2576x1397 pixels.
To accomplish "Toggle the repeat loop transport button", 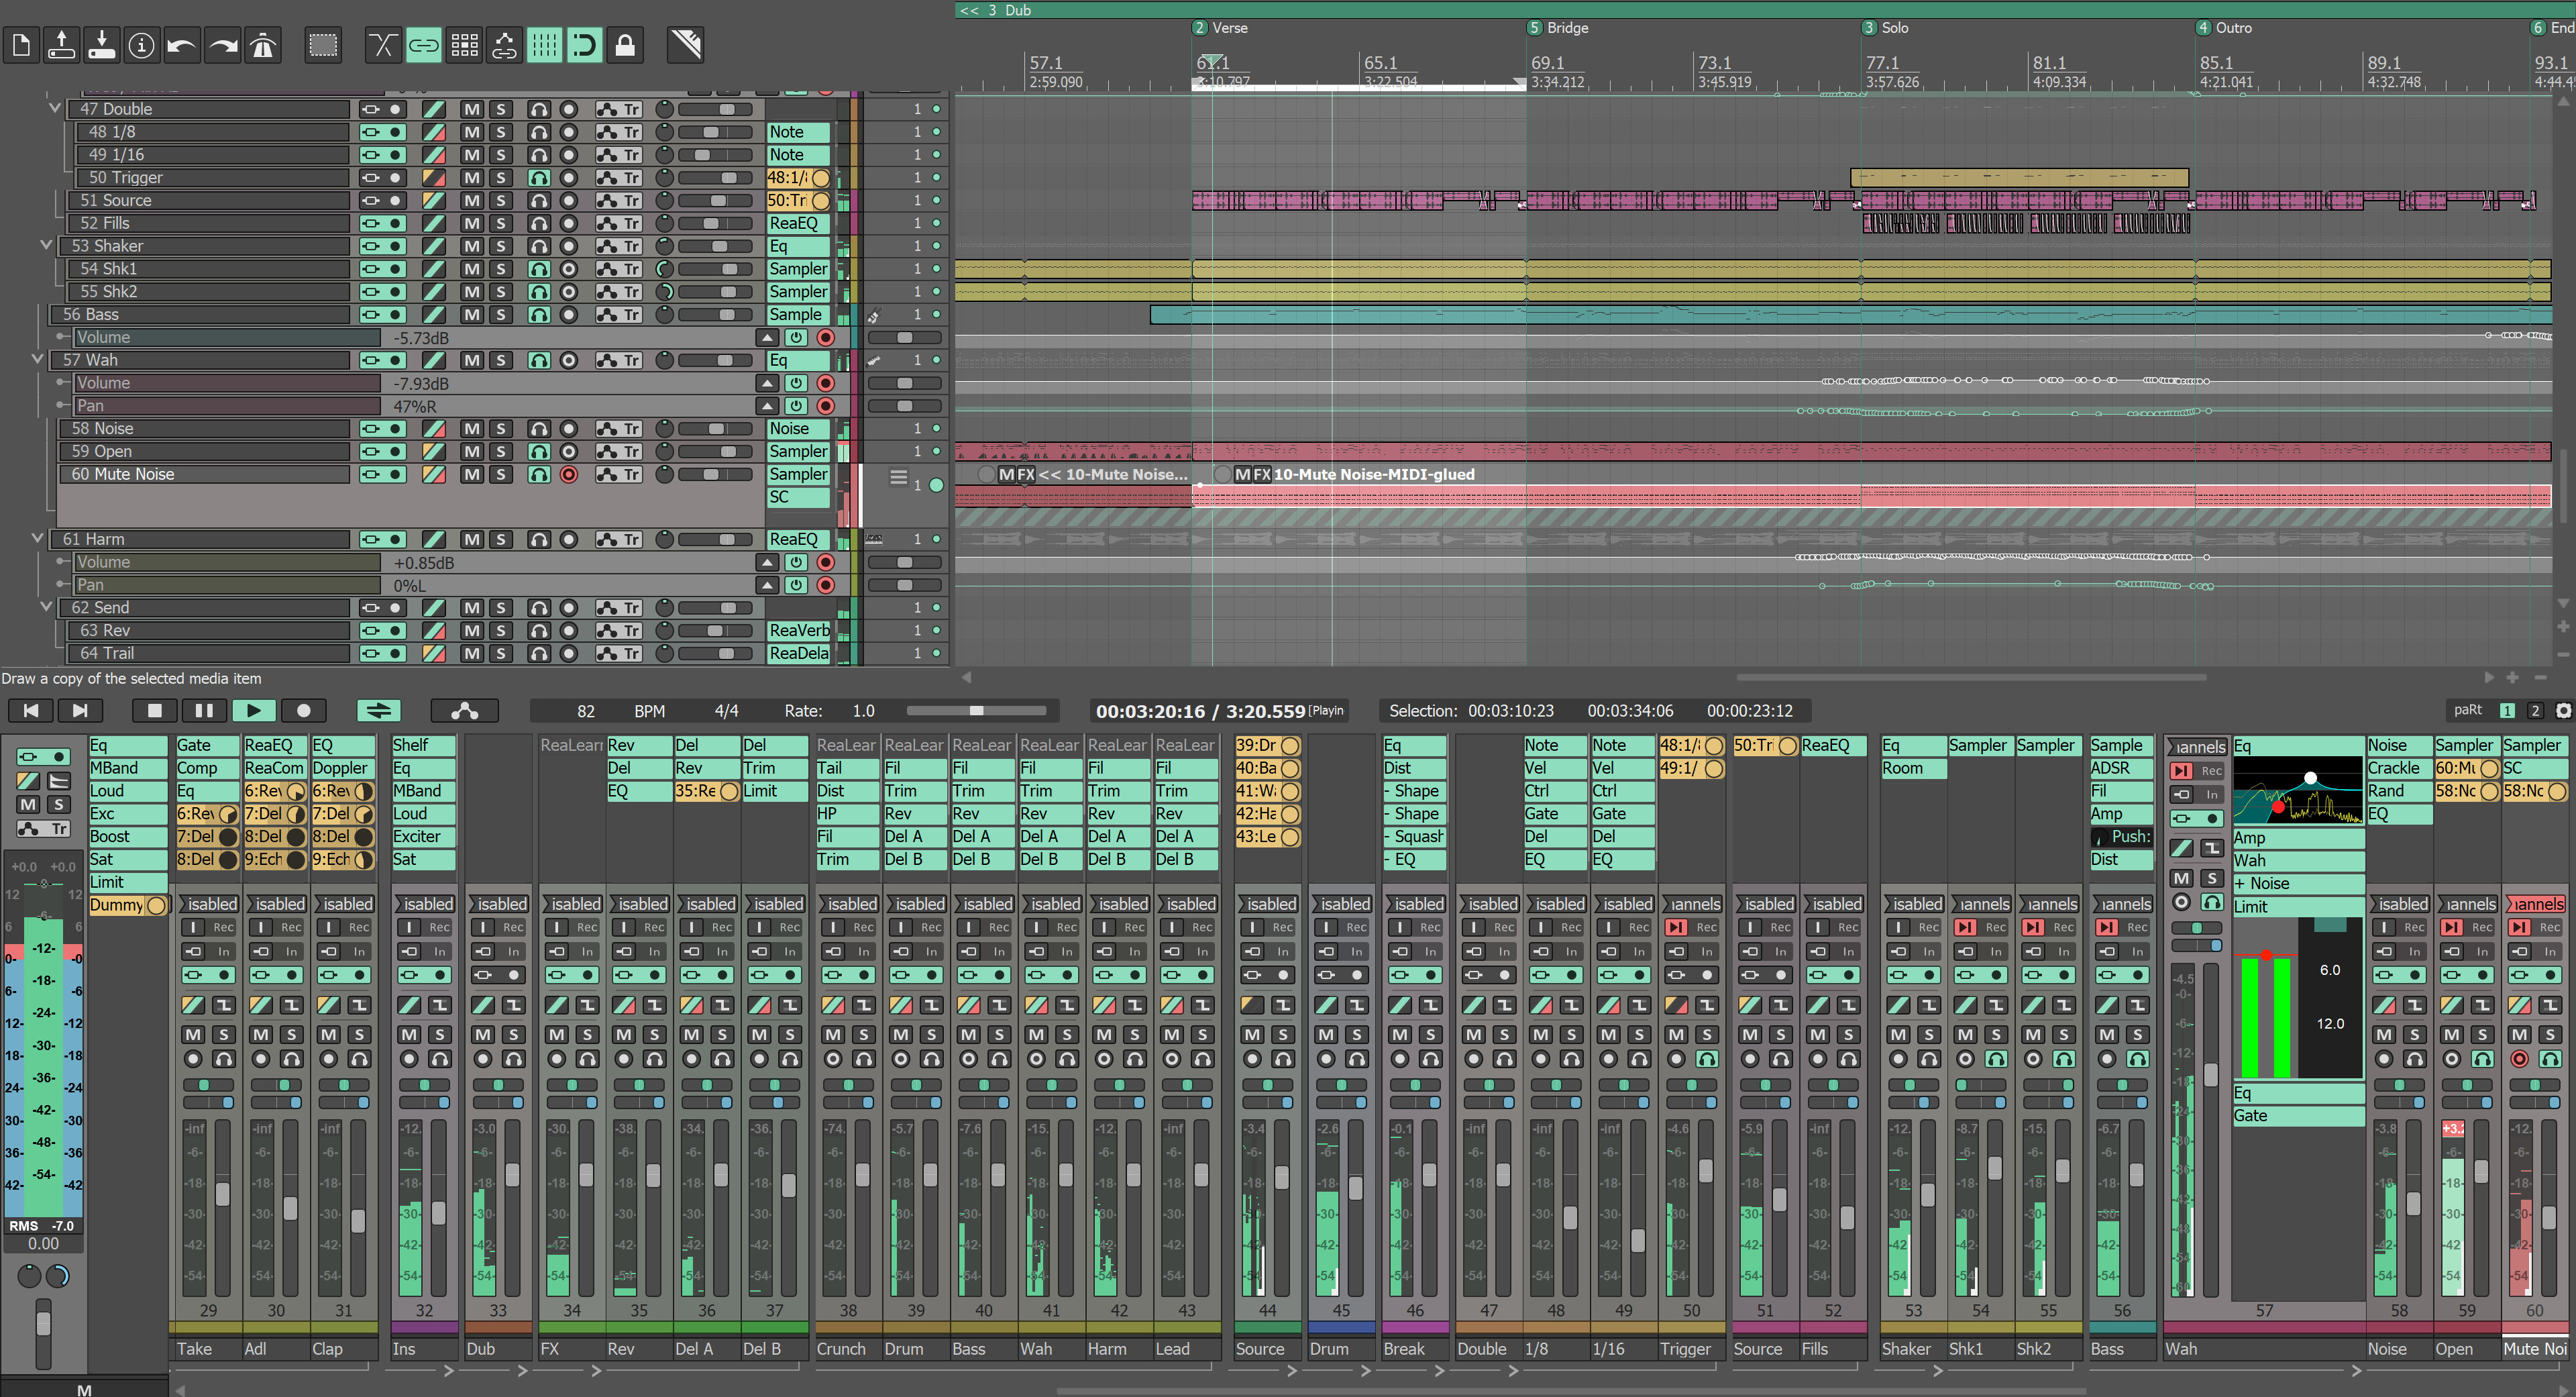I will [x=378, y=711].
